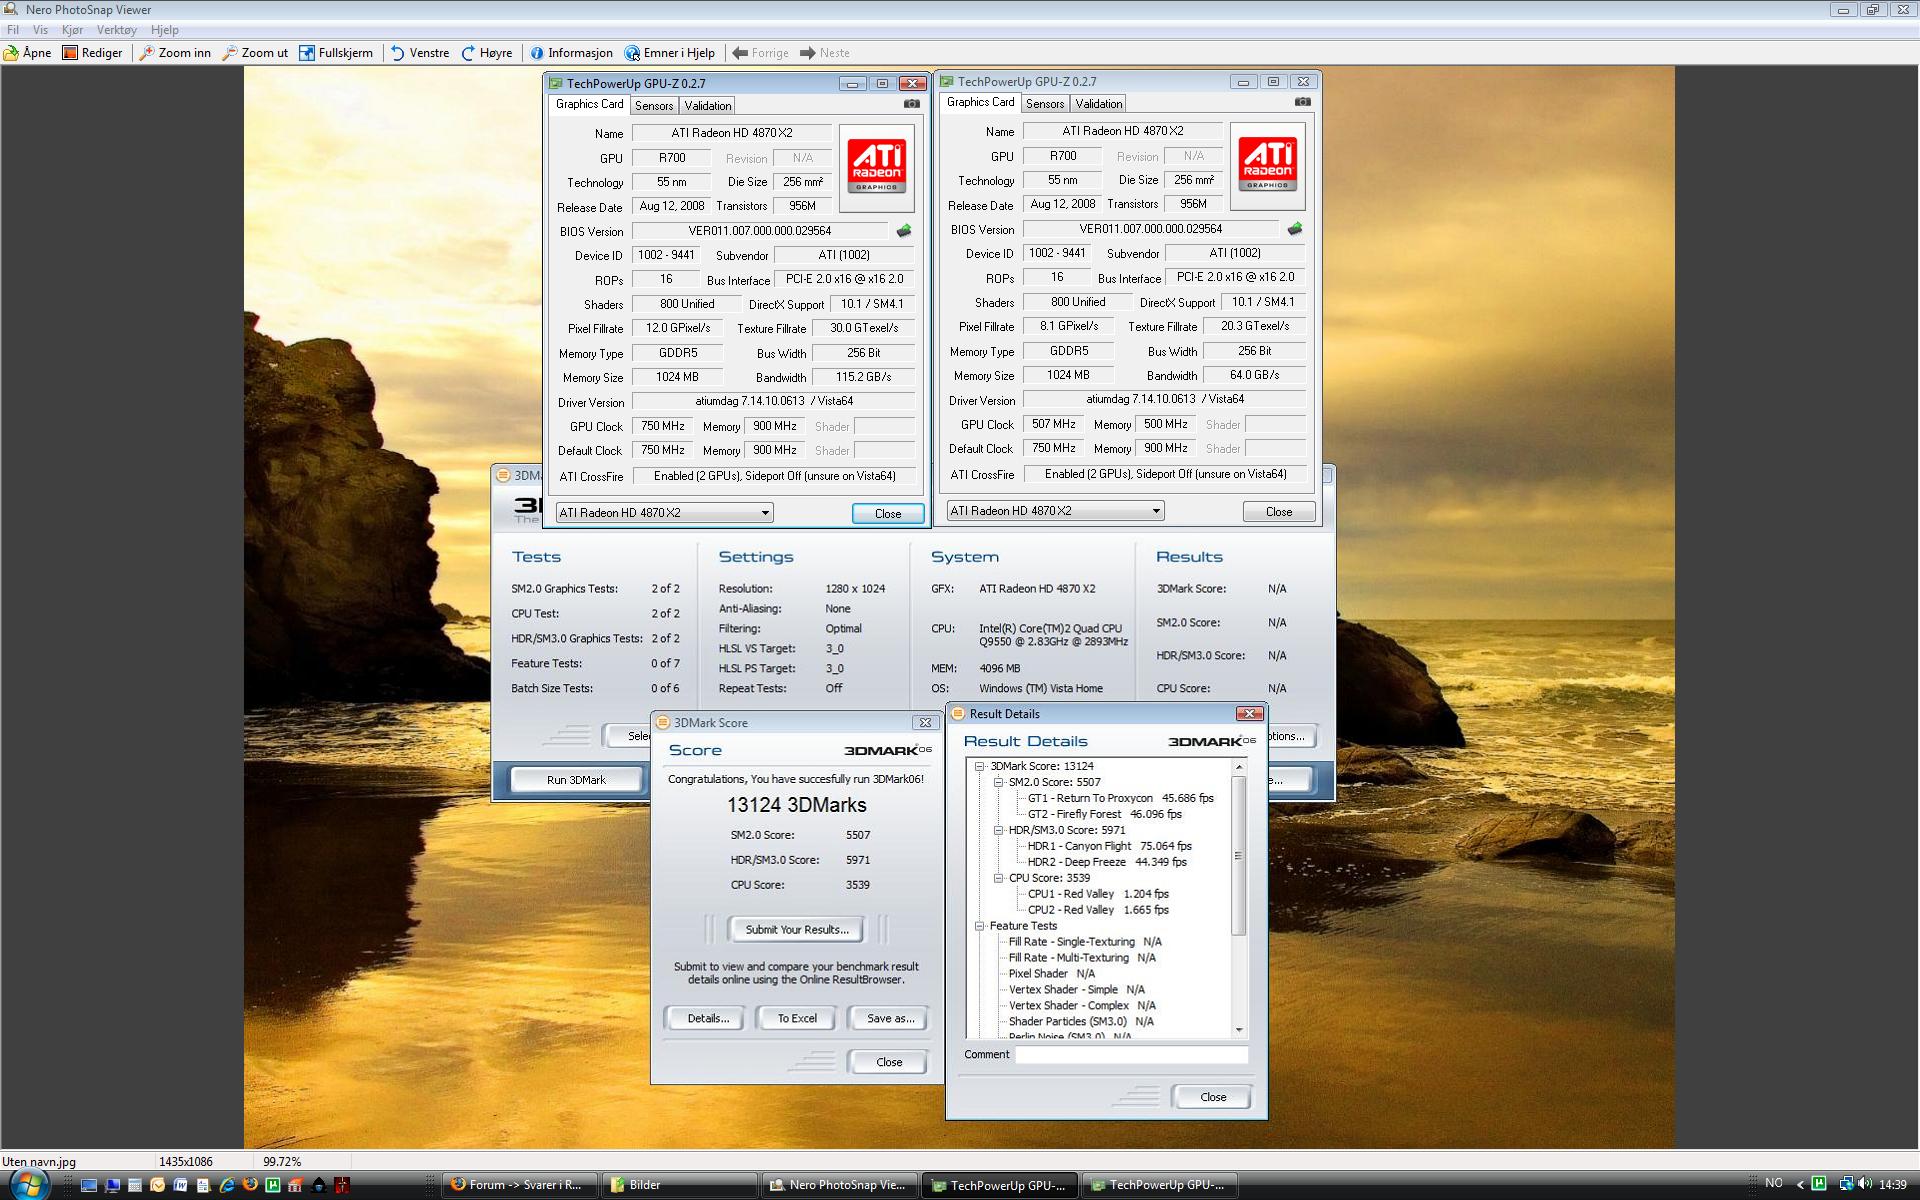Zoom out using the Zoom ut tool
This screenshot has width=1920, height=1200.
255,53
